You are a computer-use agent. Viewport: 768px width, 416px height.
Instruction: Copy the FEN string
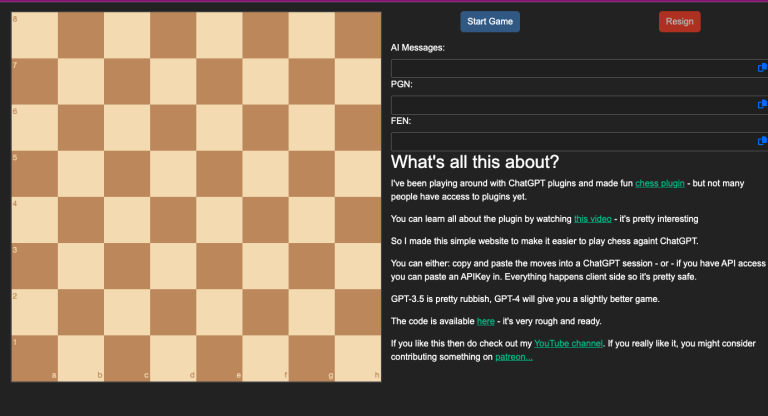[x=762, y=141]
